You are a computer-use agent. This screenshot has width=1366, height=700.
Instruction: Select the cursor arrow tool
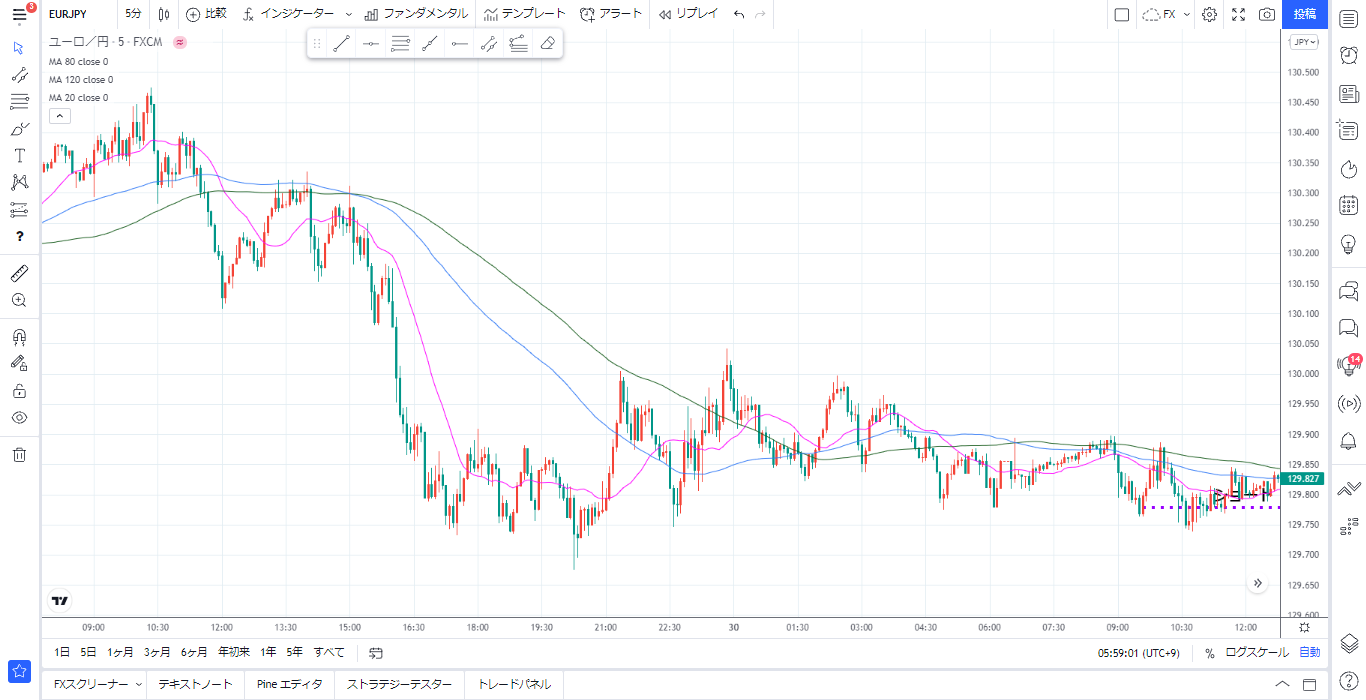(19, 47)
